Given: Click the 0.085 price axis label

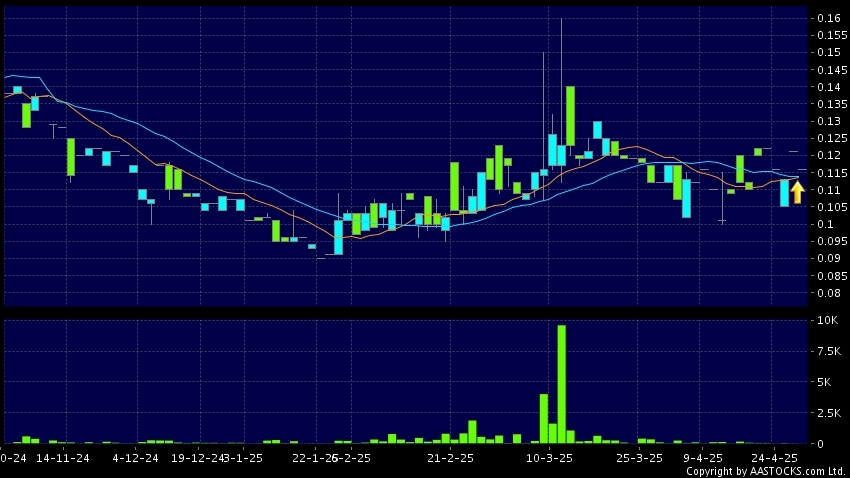Looking at the screenshot, I should [x=832, y=276].
